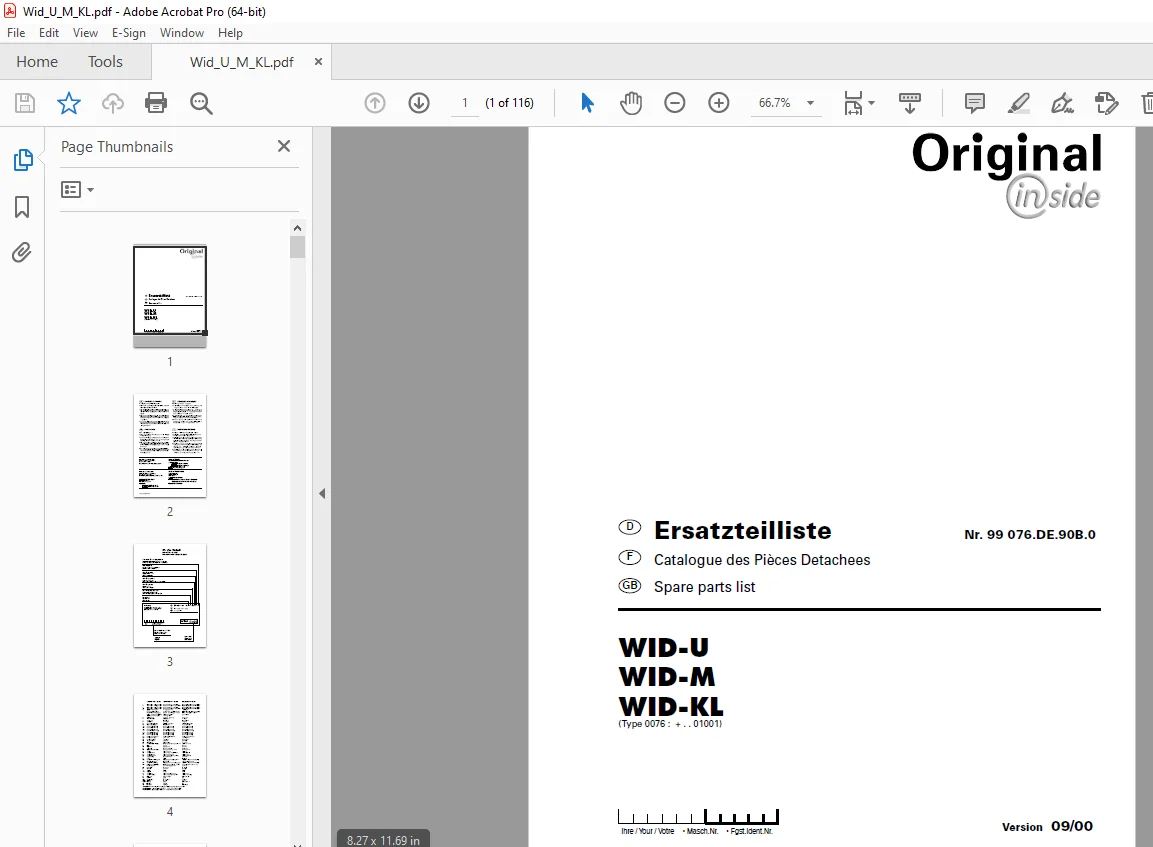Viewport: 1153px width, 847px height.
Task: Click the 'WID-U' model name
Action: coord(663,648)
